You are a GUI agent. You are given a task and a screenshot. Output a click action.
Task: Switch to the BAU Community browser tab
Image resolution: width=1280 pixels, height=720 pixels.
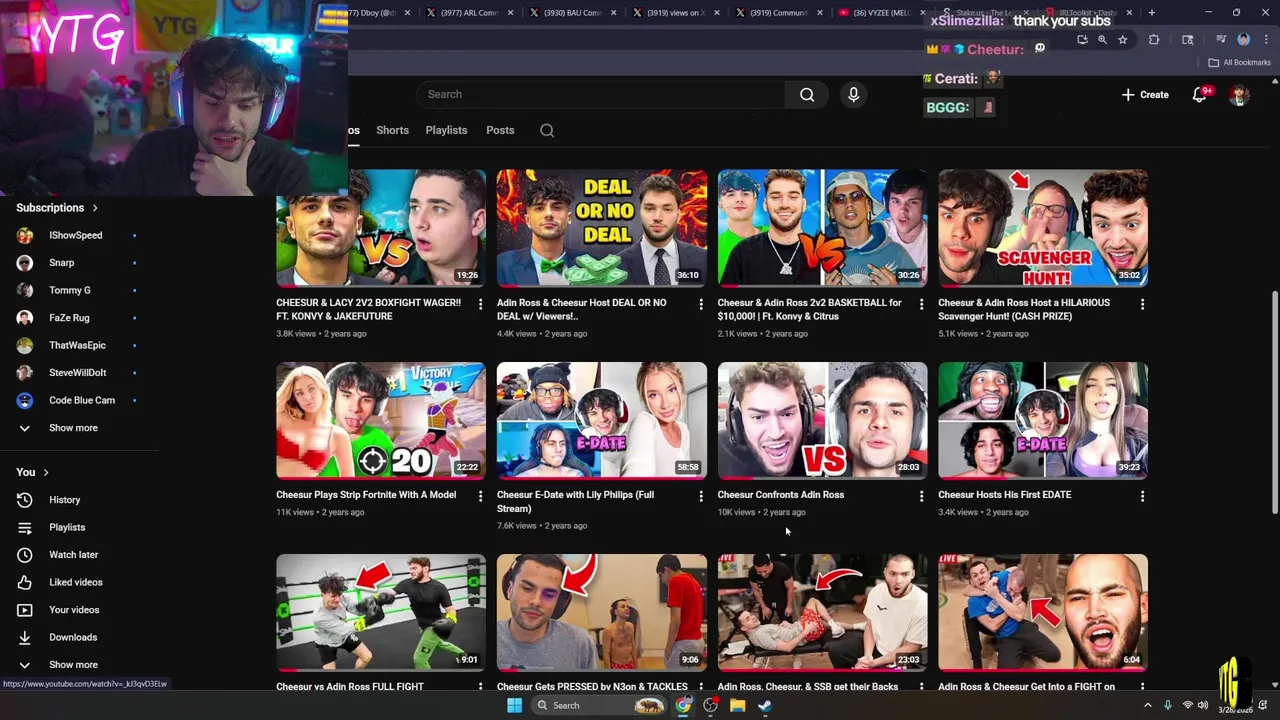(572, 13)
